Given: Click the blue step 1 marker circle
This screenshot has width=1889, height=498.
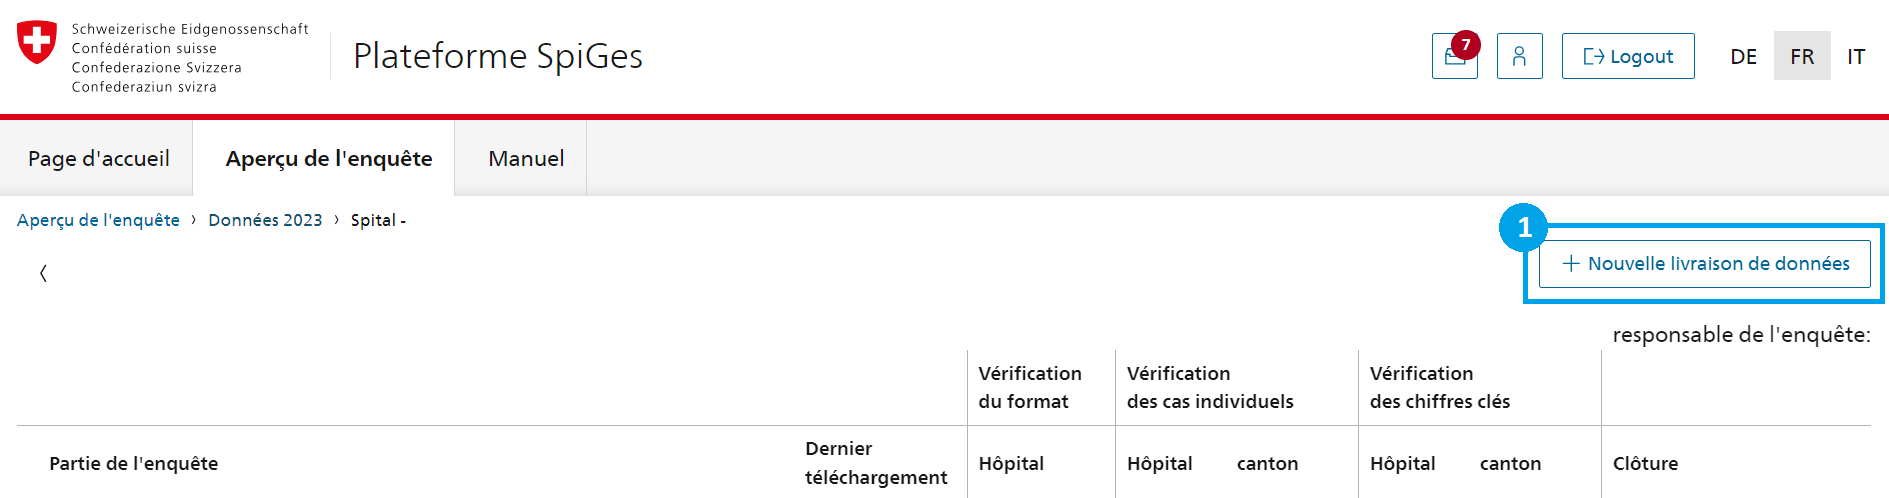Looking at the screenshot, I should coord(1524,228).
